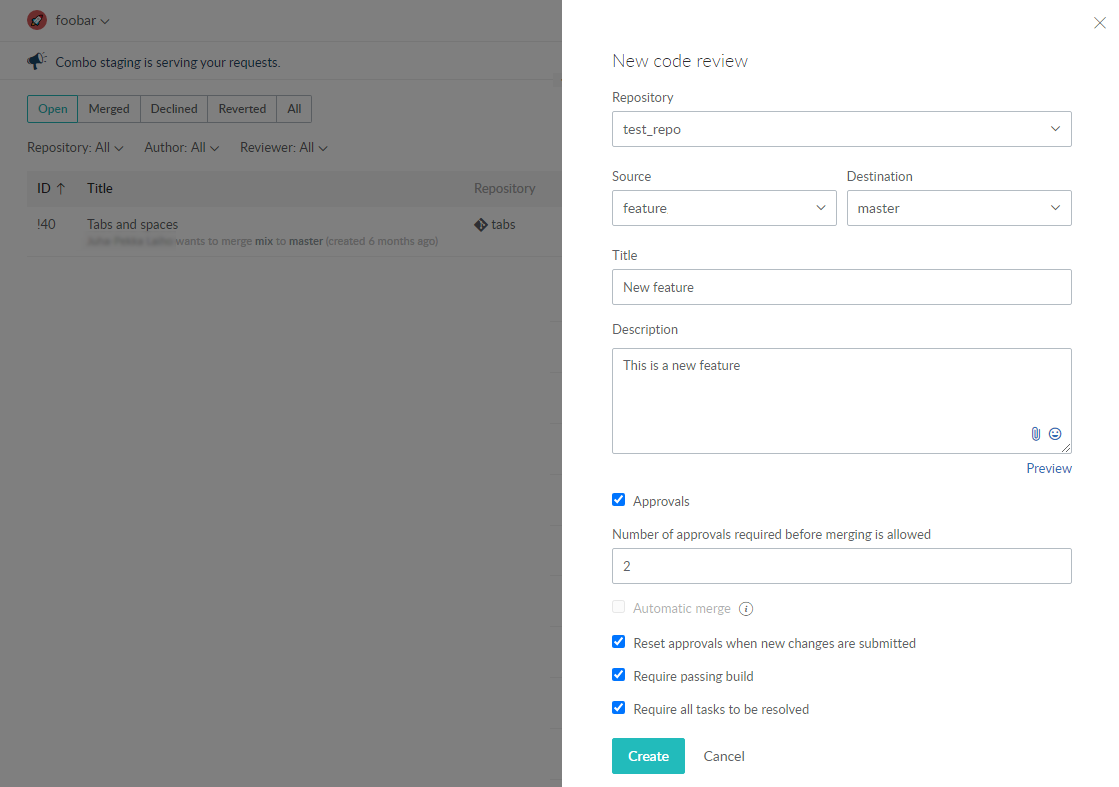Click inside the Title field showing New feature
This screenshot has height=787, width=1119.
point(841,287)
